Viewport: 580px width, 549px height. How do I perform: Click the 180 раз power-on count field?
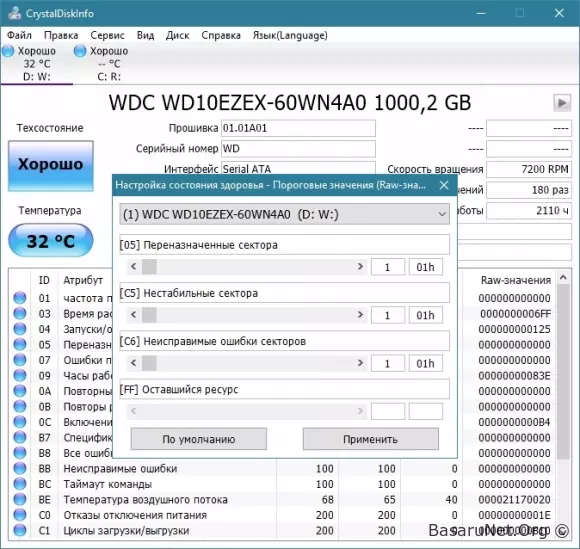[529, 190]
